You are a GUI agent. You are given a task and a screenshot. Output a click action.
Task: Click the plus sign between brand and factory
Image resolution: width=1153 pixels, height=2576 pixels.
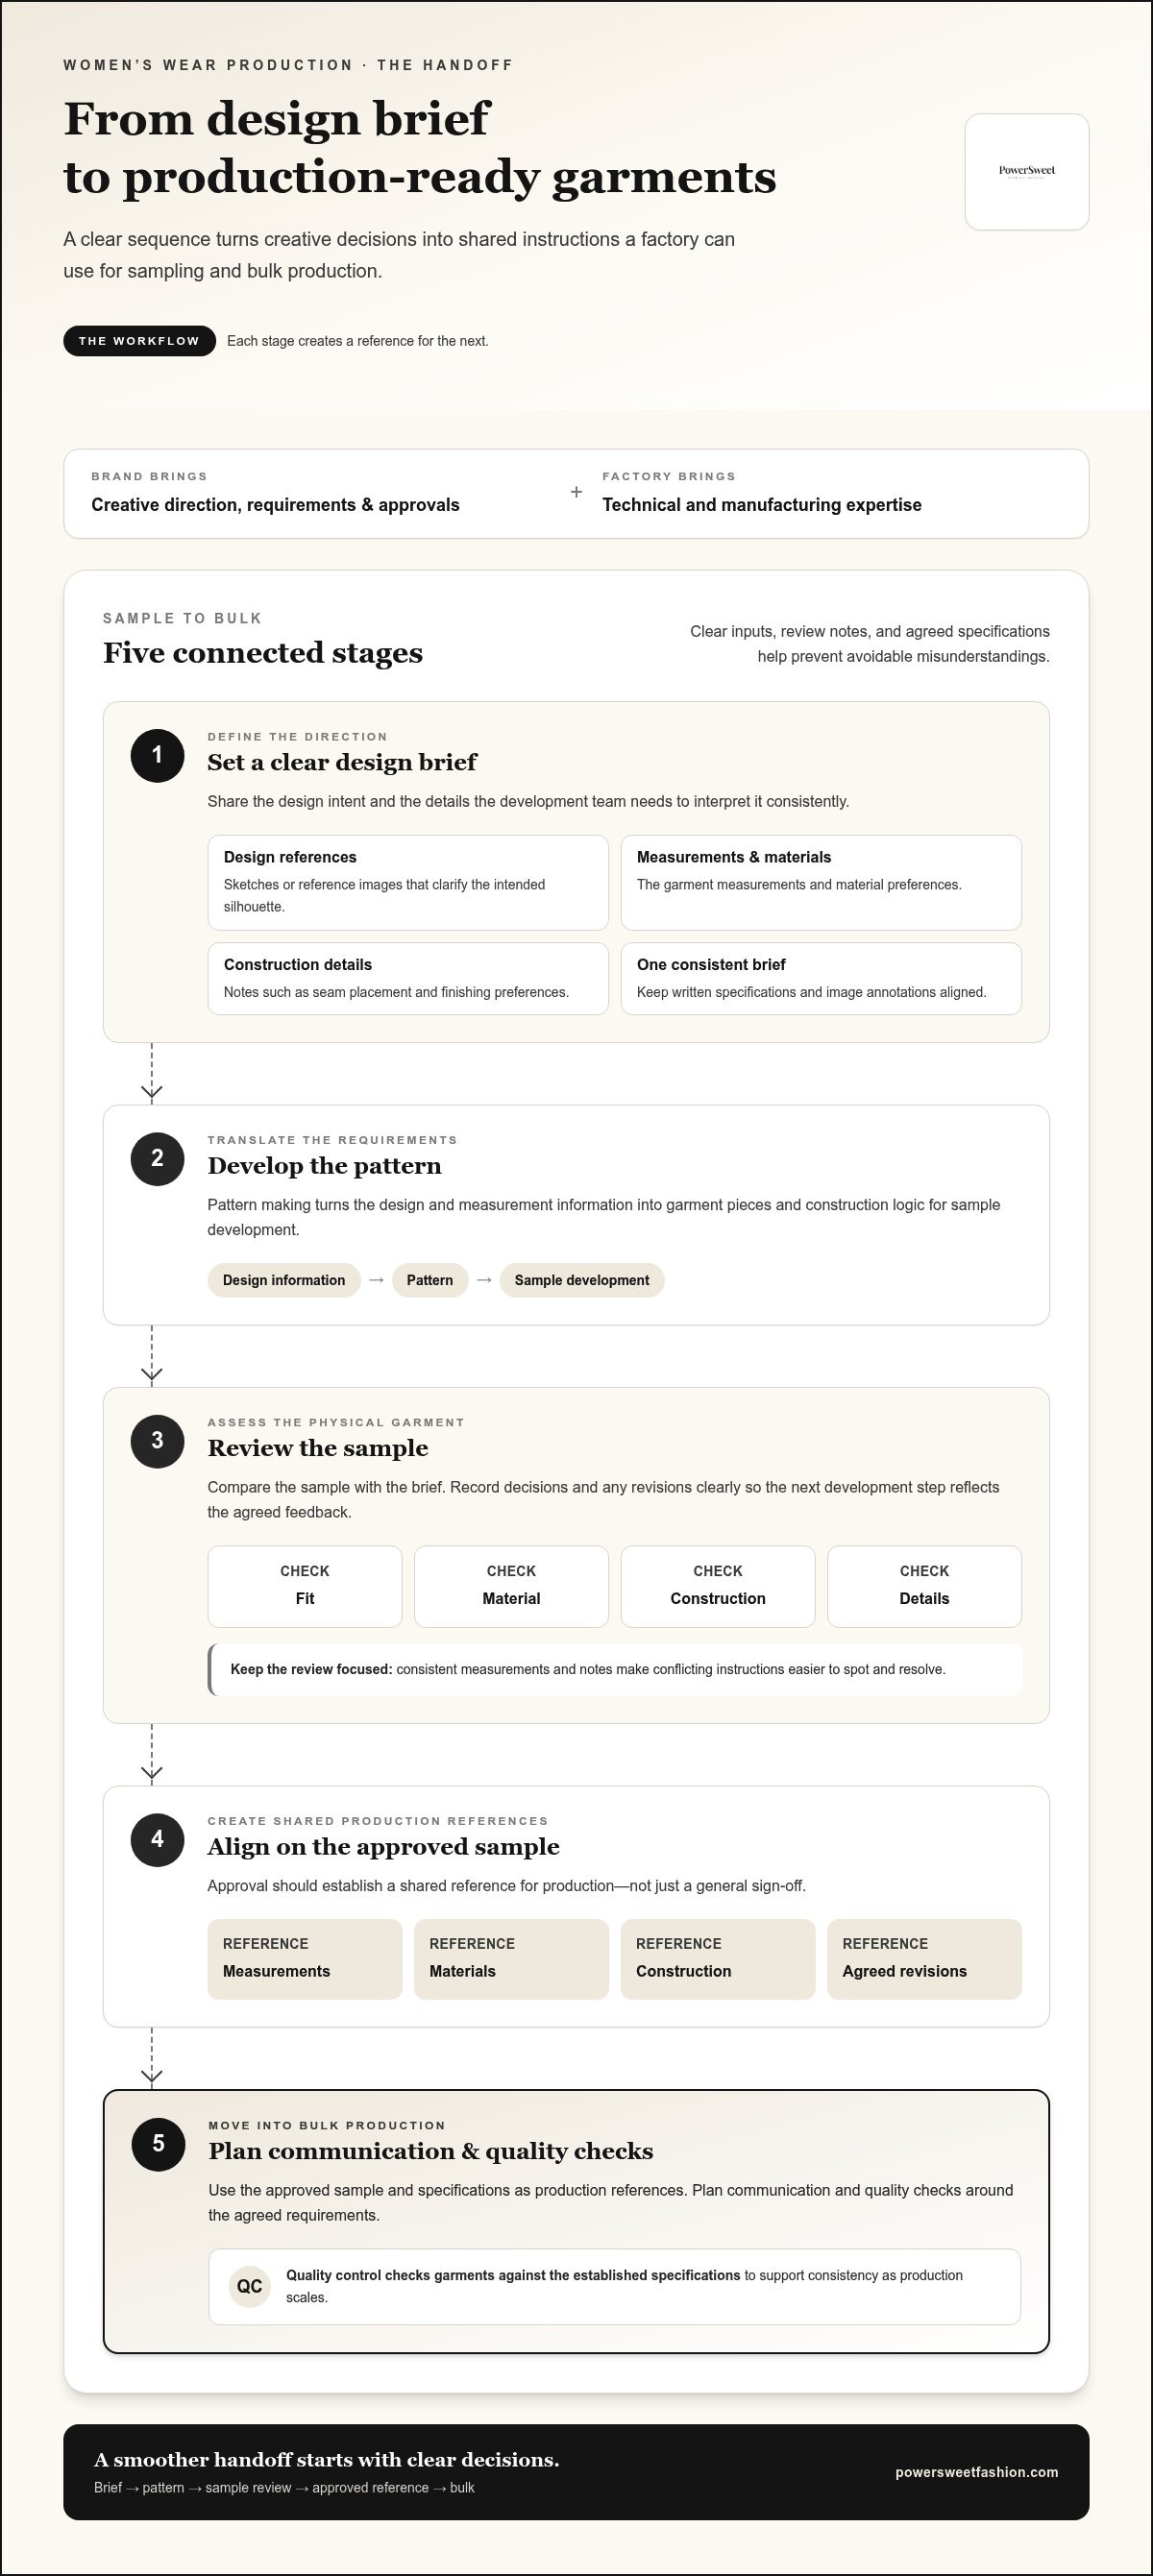click(576, 492)
